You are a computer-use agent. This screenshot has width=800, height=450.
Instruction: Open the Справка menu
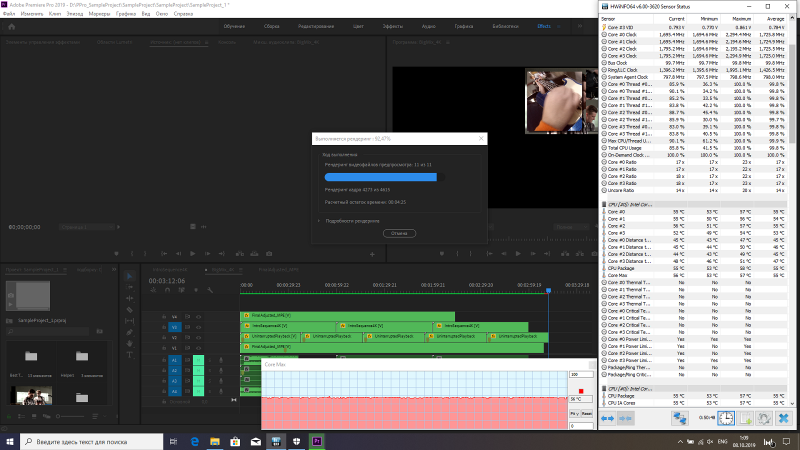point(183,14)
